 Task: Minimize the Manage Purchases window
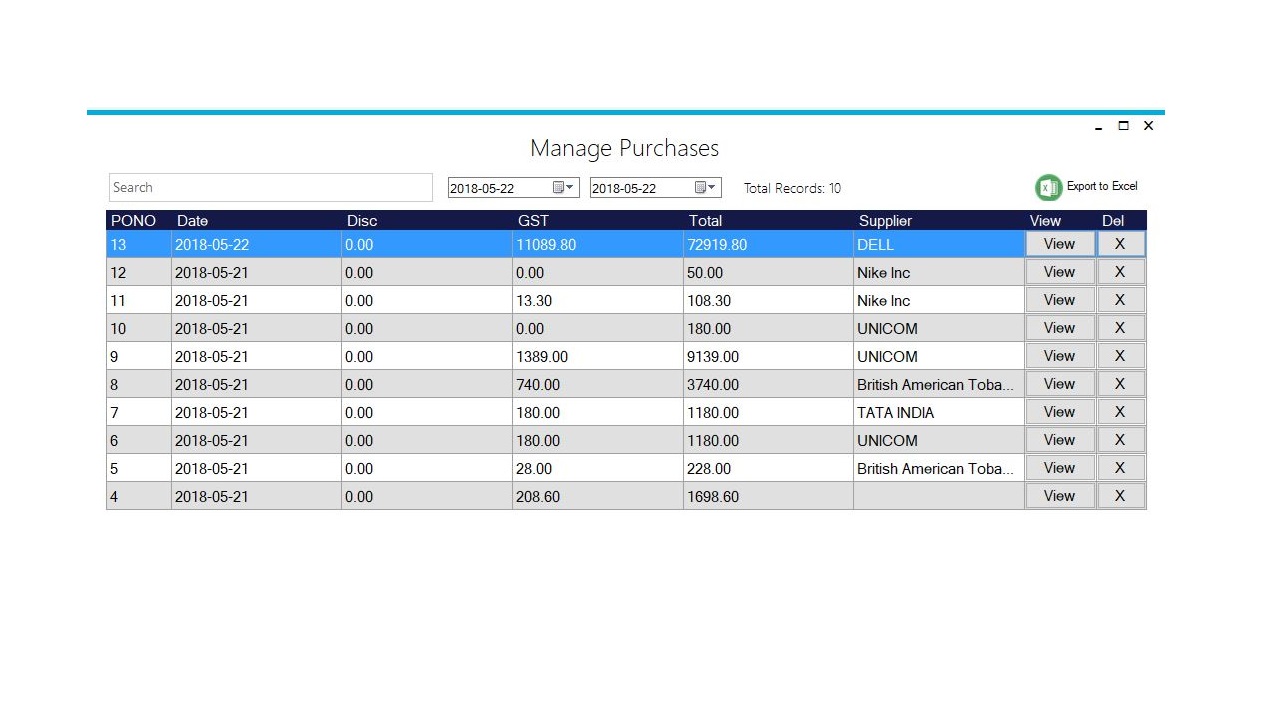[x=1097, y=125]
